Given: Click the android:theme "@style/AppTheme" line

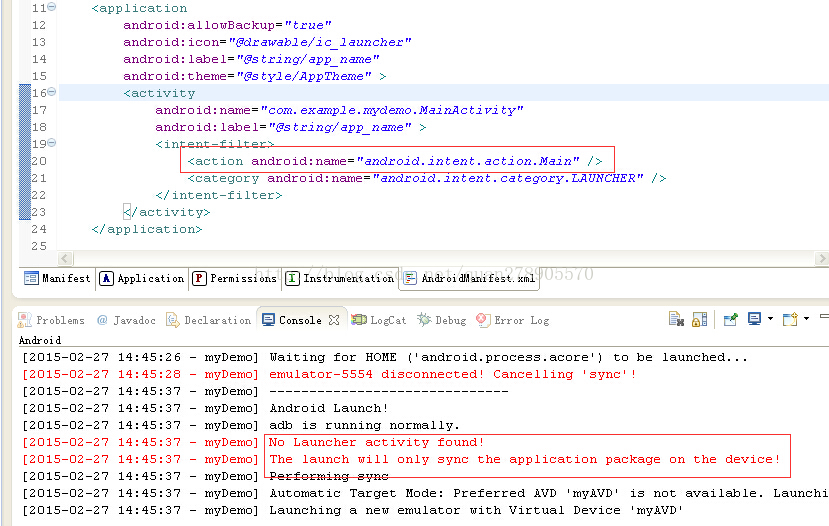Looking at the screenshot, I should pos(255,76).
